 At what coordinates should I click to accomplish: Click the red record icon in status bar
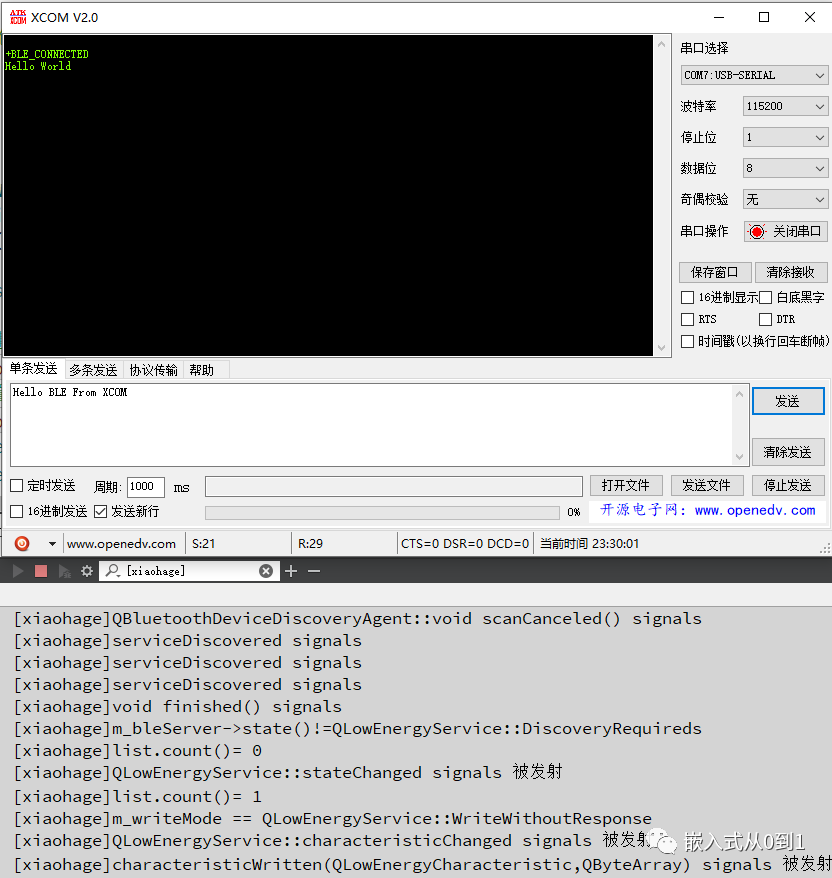click(x=22, y=543)
